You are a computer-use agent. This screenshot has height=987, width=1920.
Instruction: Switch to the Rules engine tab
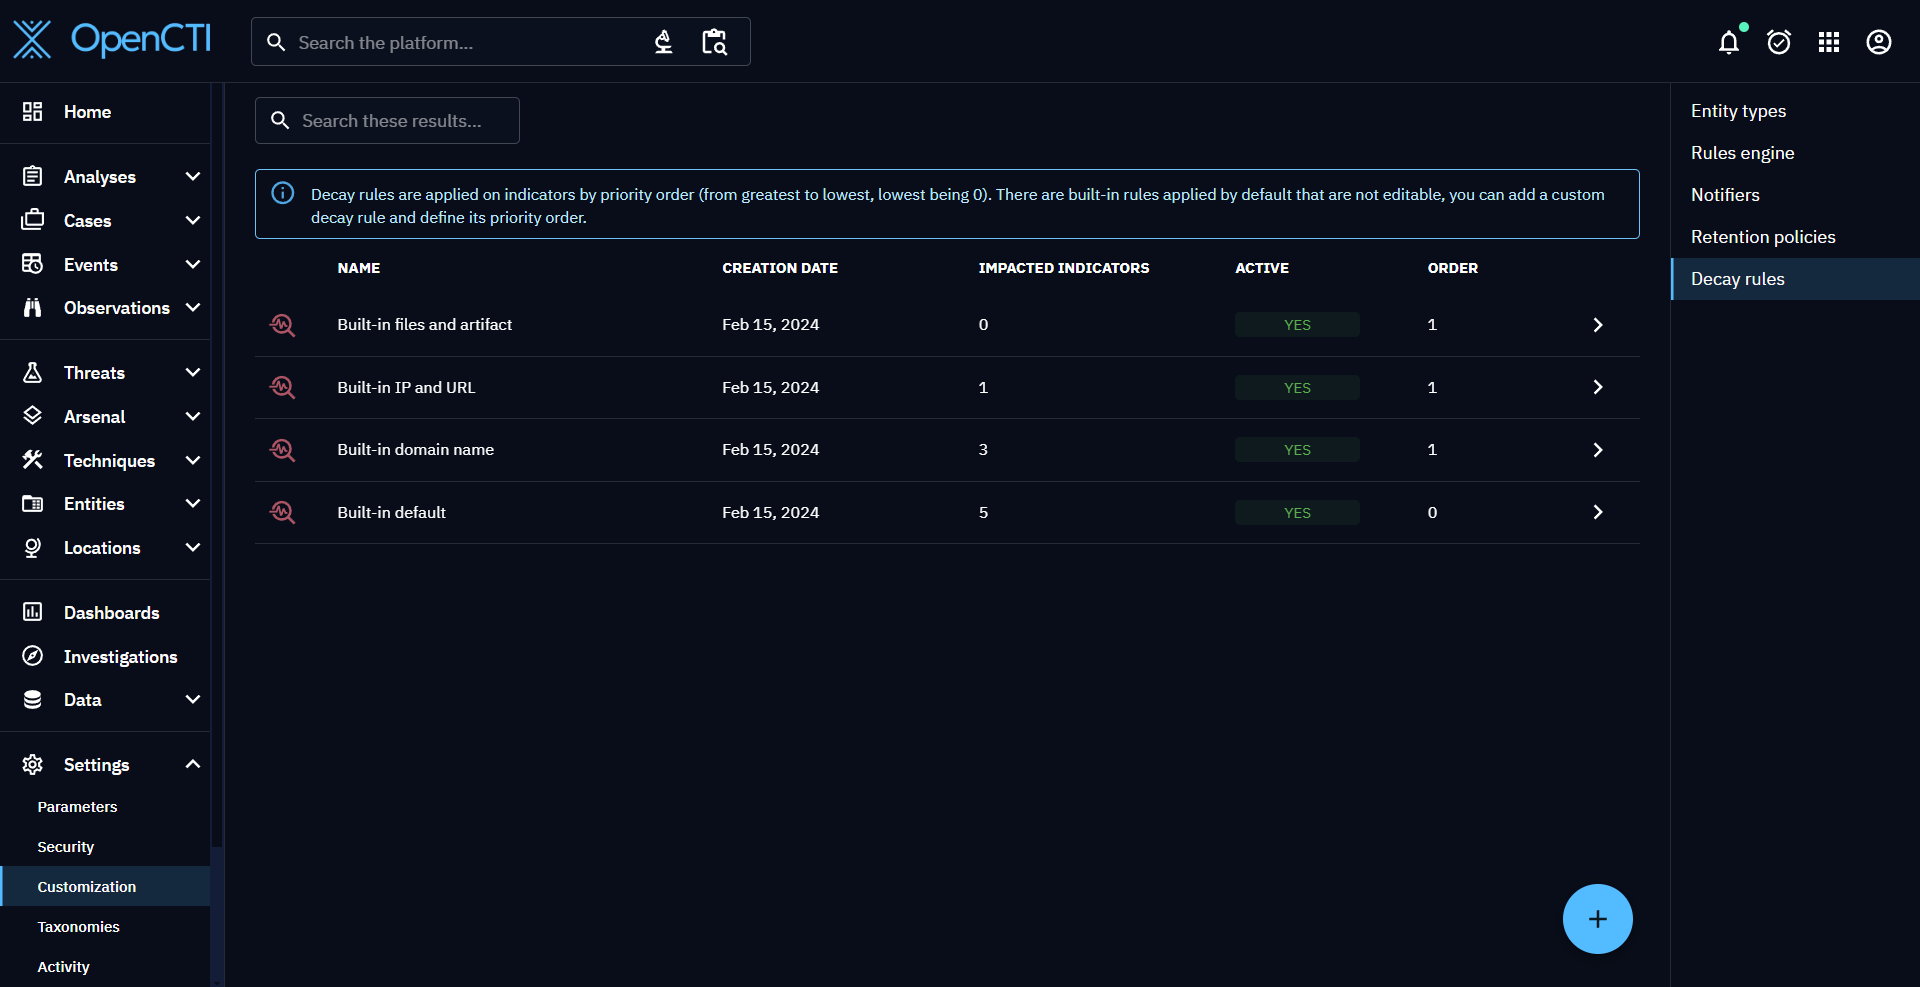tap(1741, 153)
